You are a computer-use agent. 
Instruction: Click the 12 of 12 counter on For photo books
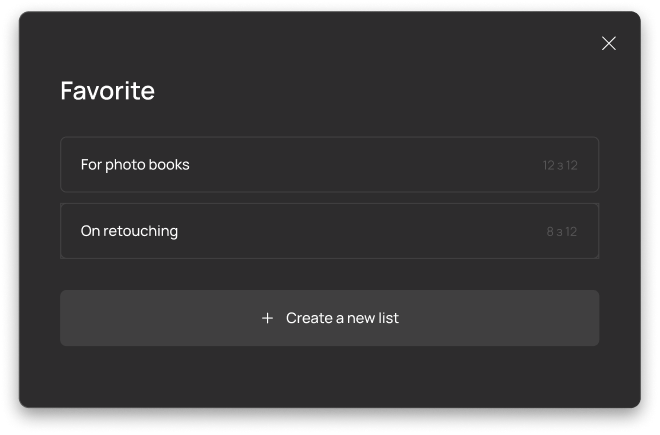click(x=560, y=165)
